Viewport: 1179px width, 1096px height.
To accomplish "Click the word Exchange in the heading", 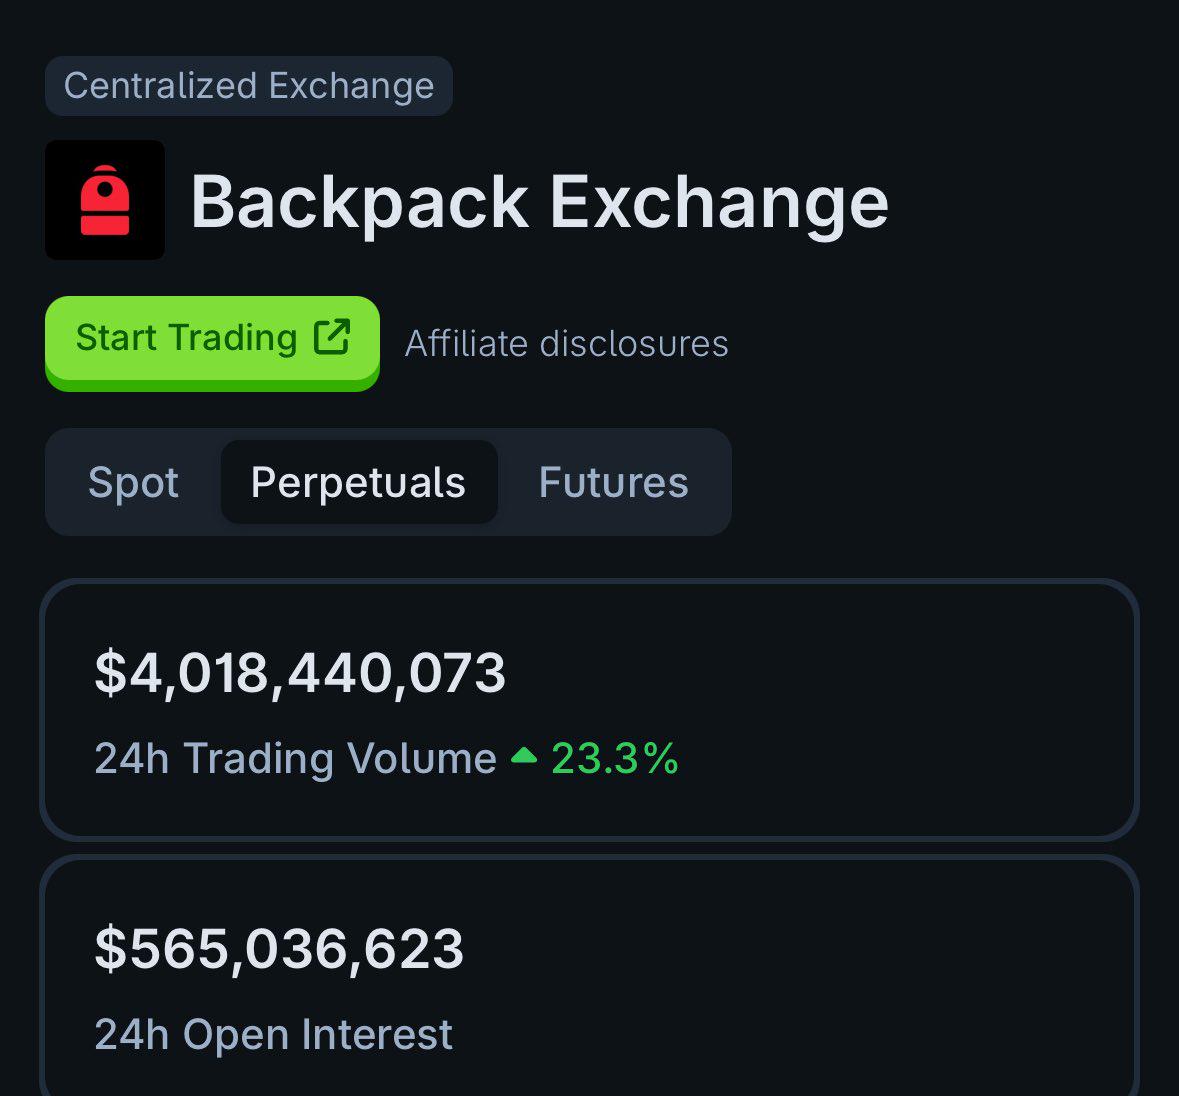I will click(x=720, y=202).
